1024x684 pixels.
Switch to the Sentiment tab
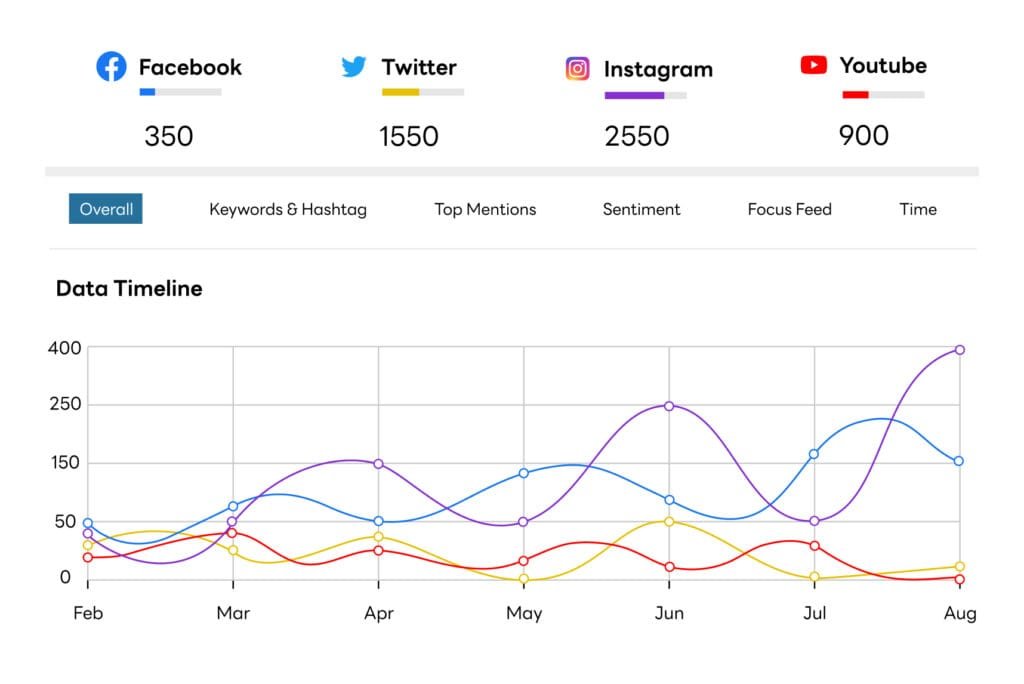(x=641, y=209)
